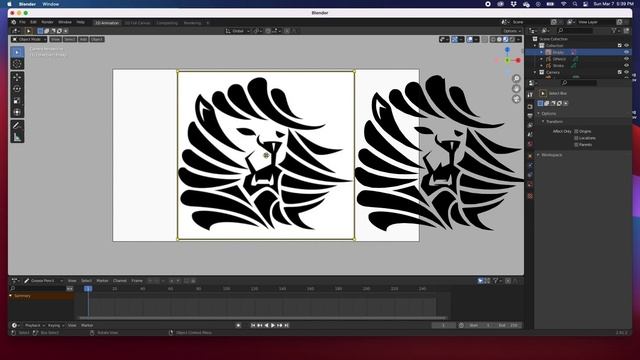This screenshot has height=360, width=640.
Task: Toggle the Camera collection's eye icon
Action: pyautogui.click(x=627, y=72)
